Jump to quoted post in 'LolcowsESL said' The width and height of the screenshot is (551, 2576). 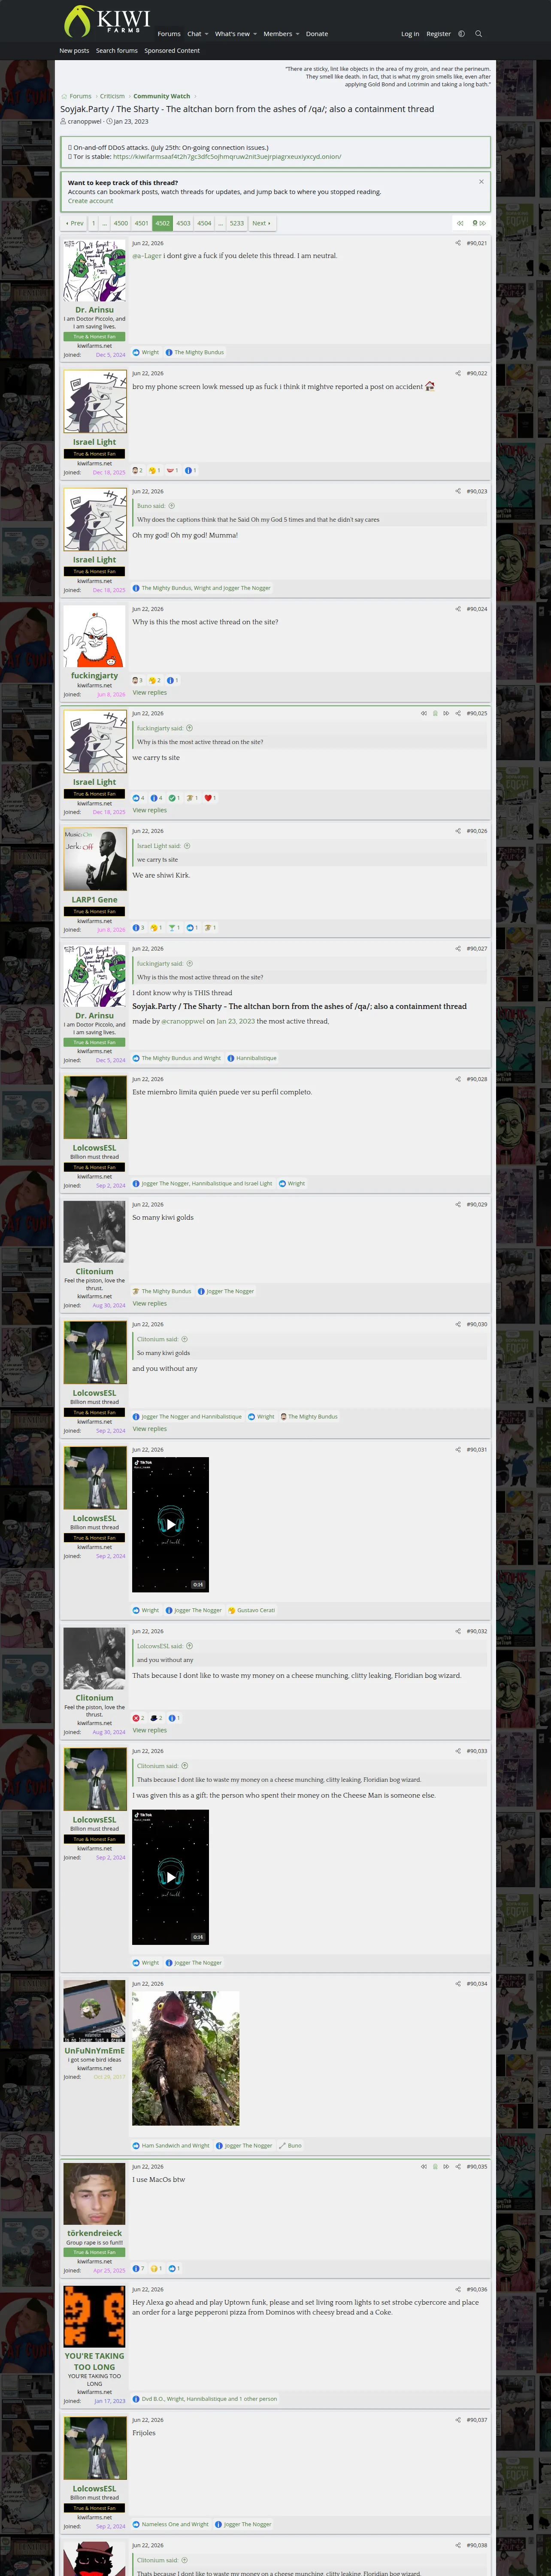point(189,1645)
